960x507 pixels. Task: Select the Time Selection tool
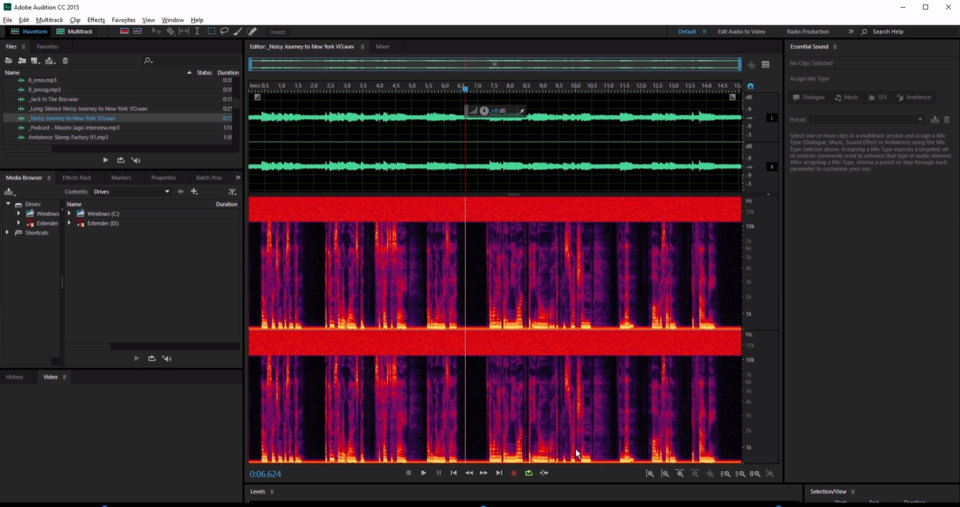[x=197, y=31]
